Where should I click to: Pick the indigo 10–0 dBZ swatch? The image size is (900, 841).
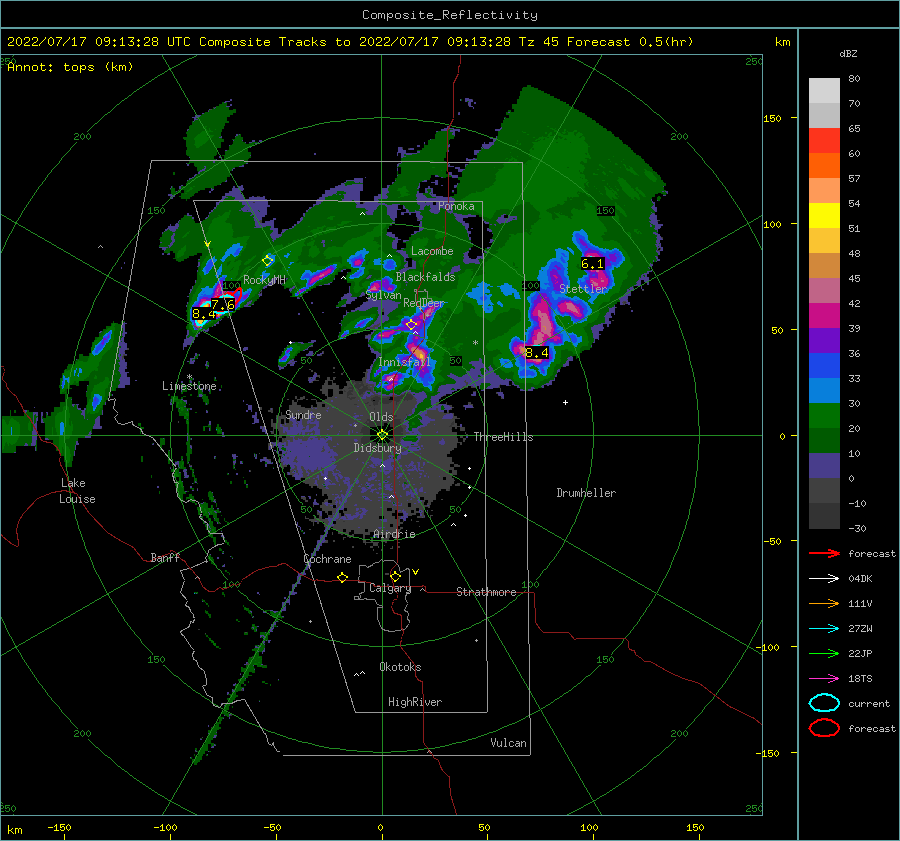(824, 466)
